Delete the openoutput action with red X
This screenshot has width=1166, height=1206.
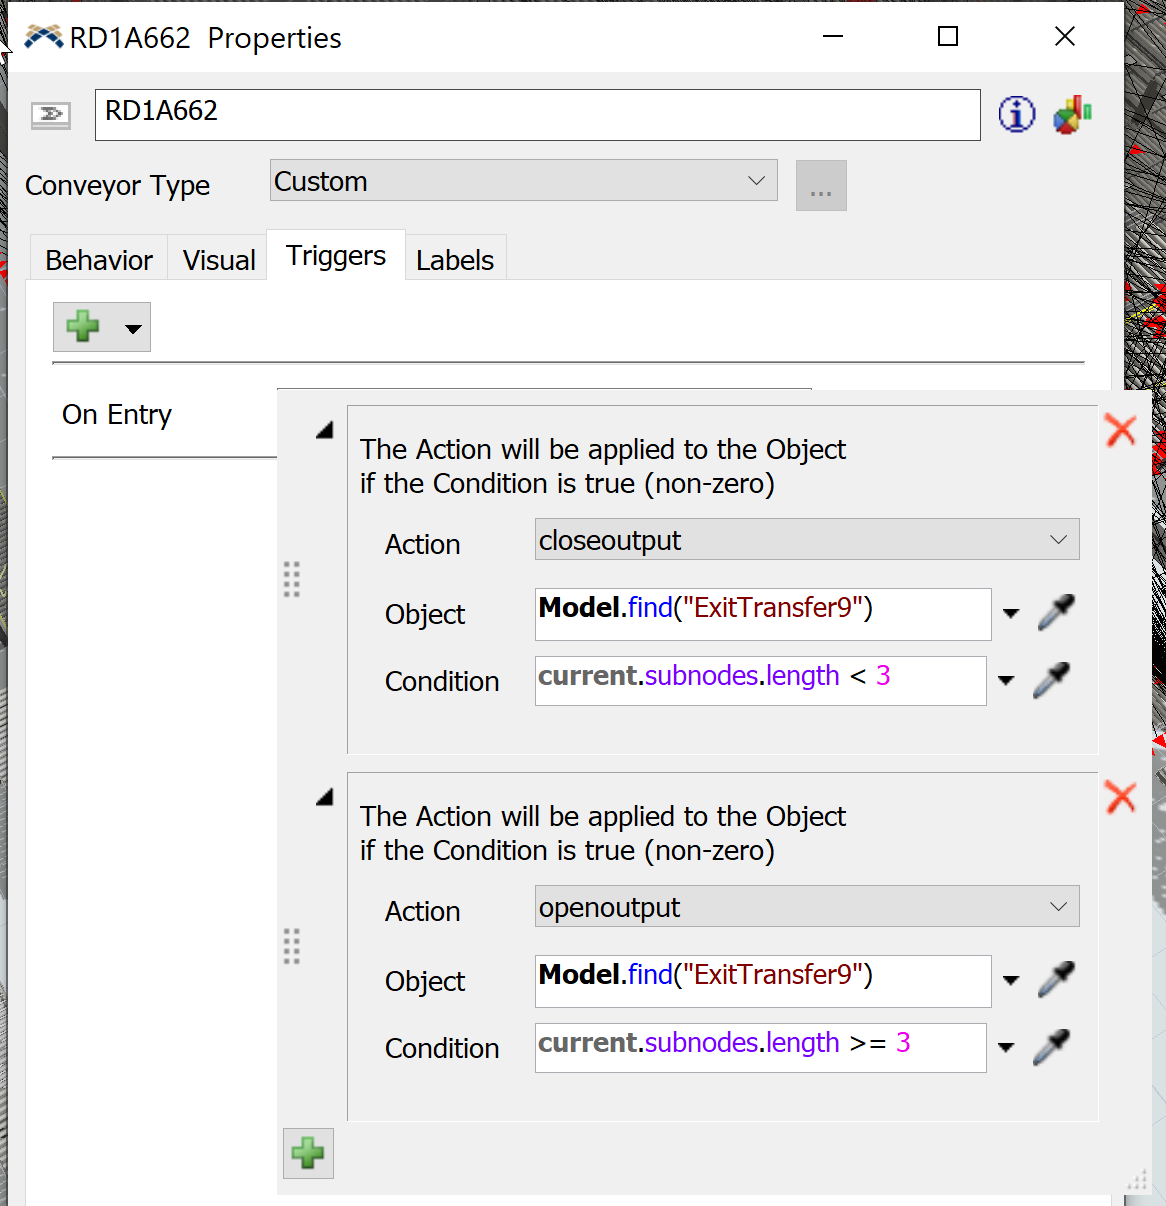pyautogui.click(x=1120, y=797)
